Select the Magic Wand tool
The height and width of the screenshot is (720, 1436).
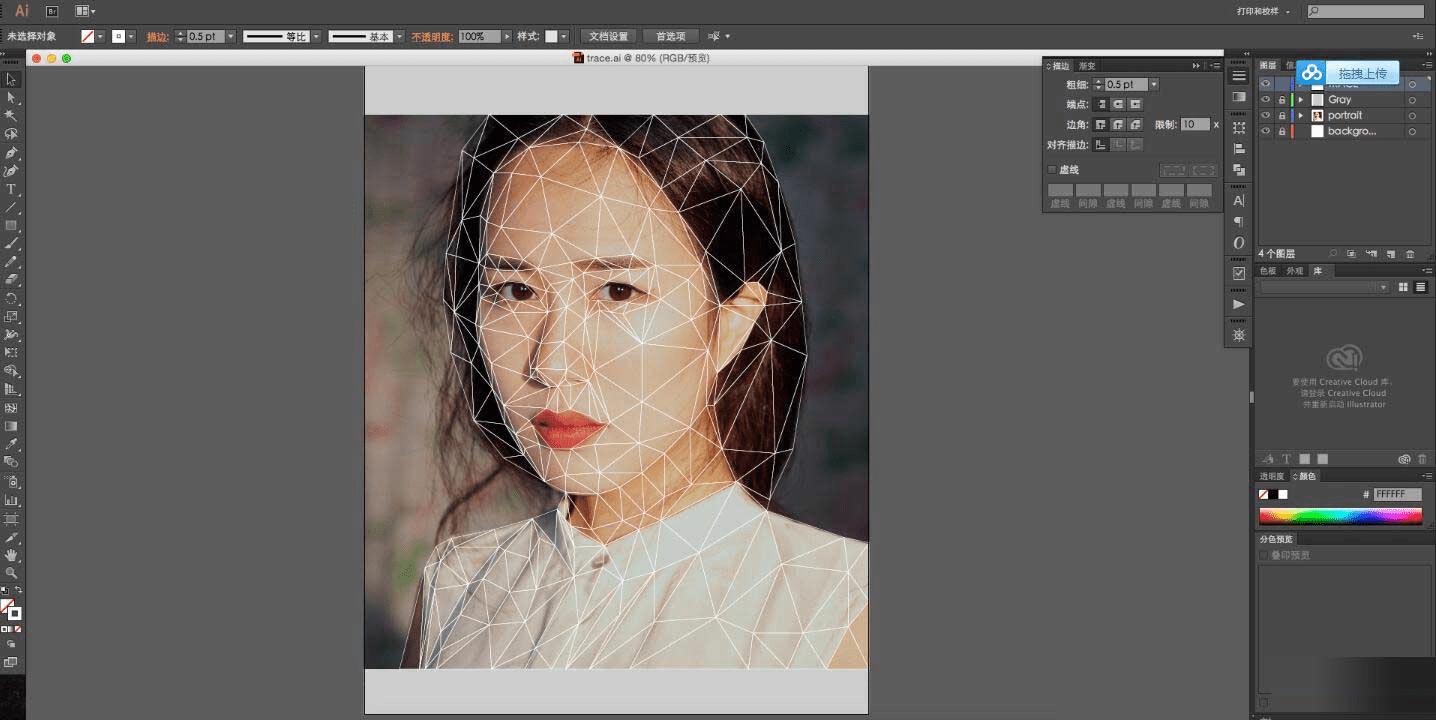point(11,115)
